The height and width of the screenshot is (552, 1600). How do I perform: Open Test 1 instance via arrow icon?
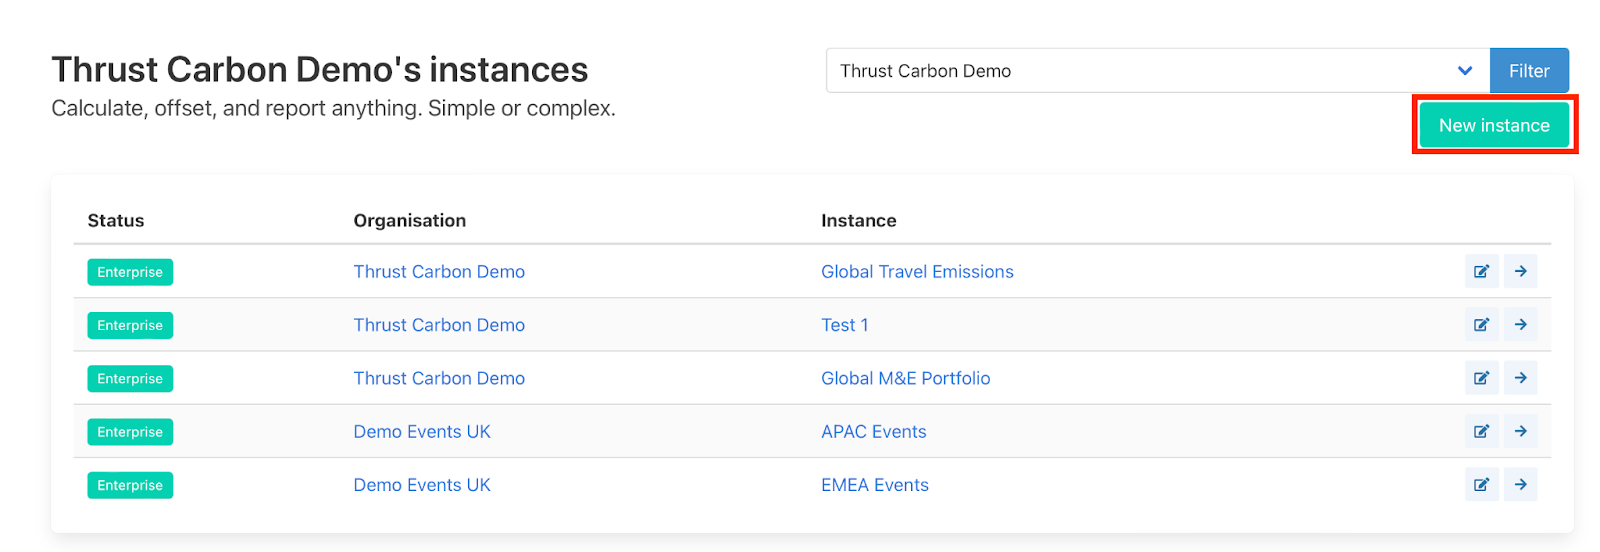pos(1520,325)
